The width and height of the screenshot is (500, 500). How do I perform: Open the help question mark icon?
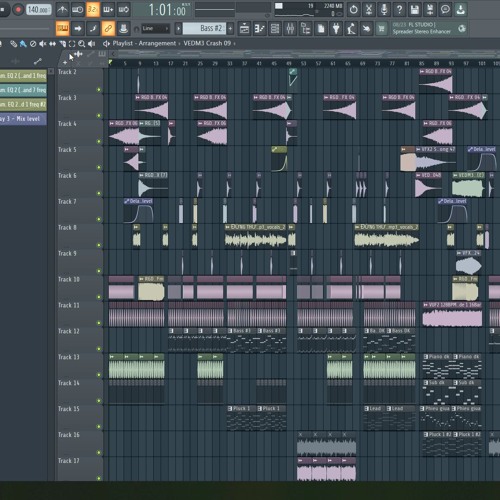(x=399, y=10)
